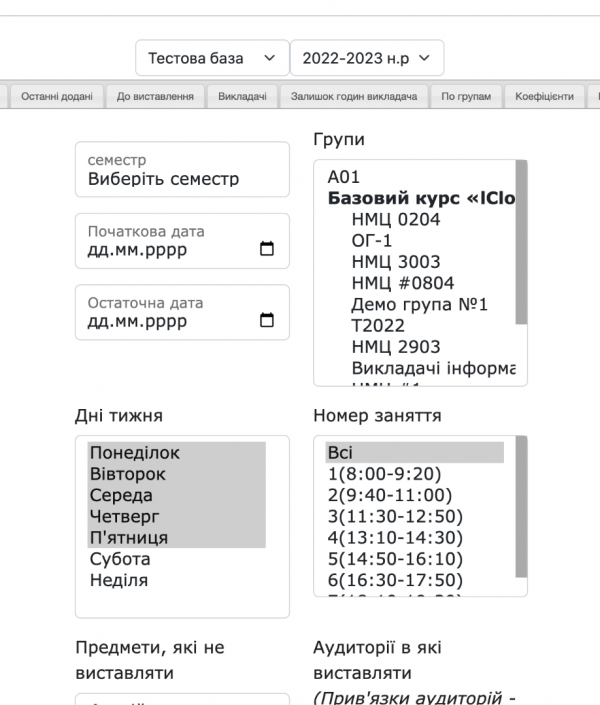
Task: Open calendar picker for Початкова дата
Action: (266, 250)
